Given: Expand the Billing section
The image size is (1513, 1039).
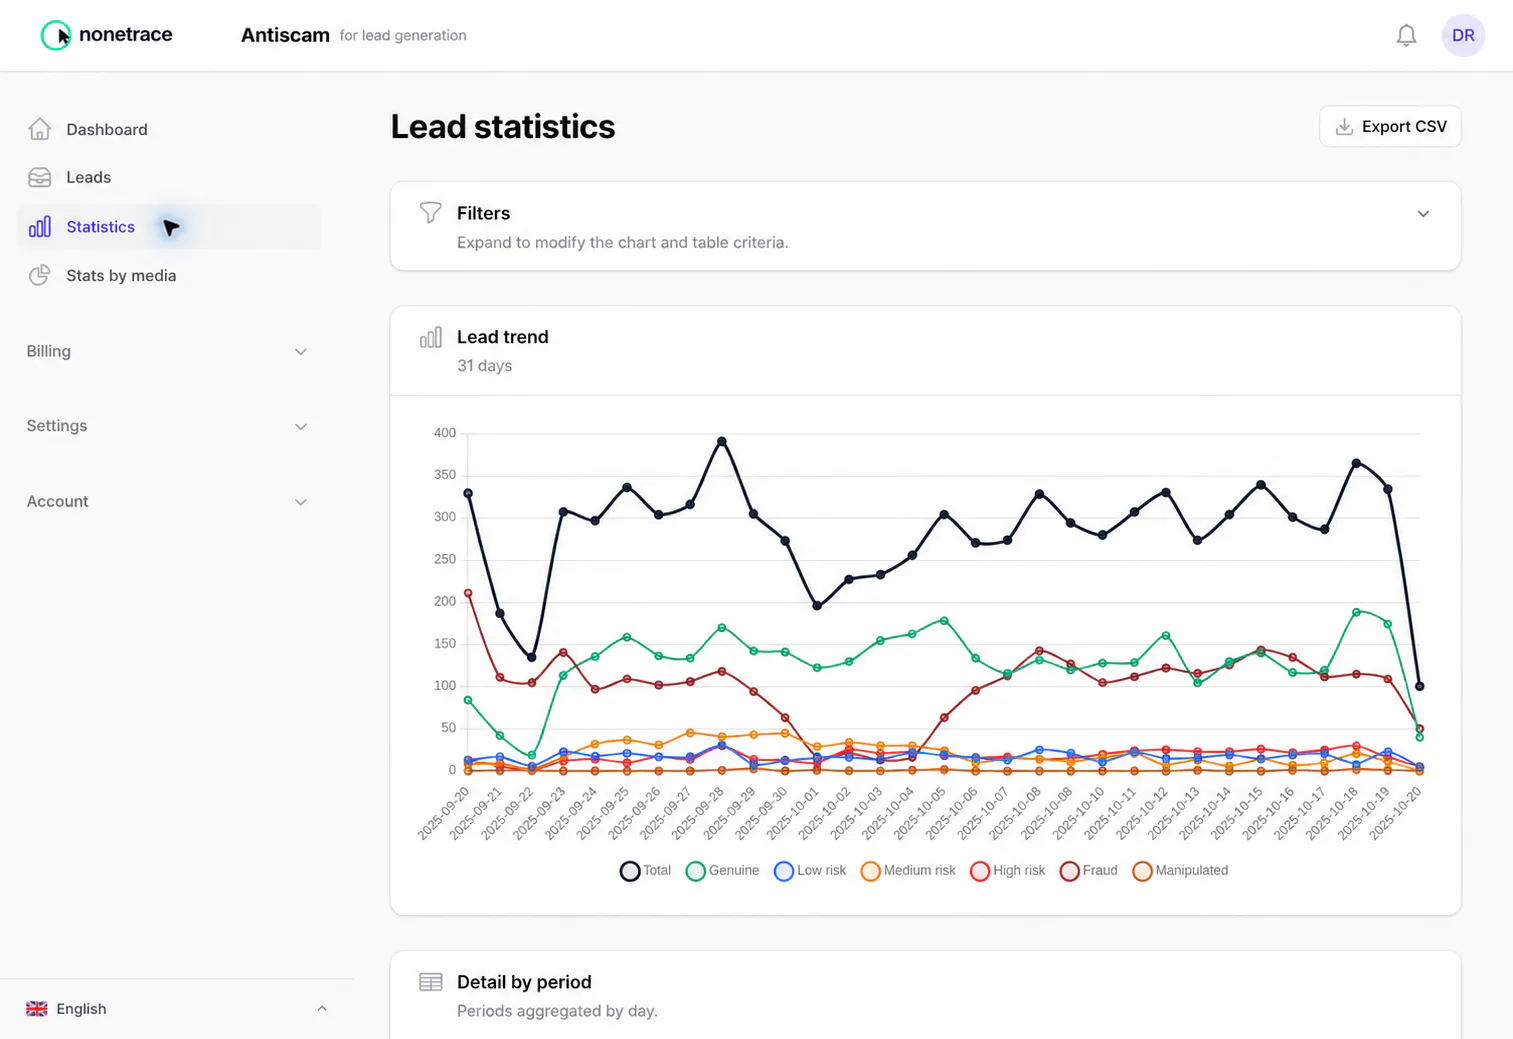Looking at the screenshot, I should [167, 351].
